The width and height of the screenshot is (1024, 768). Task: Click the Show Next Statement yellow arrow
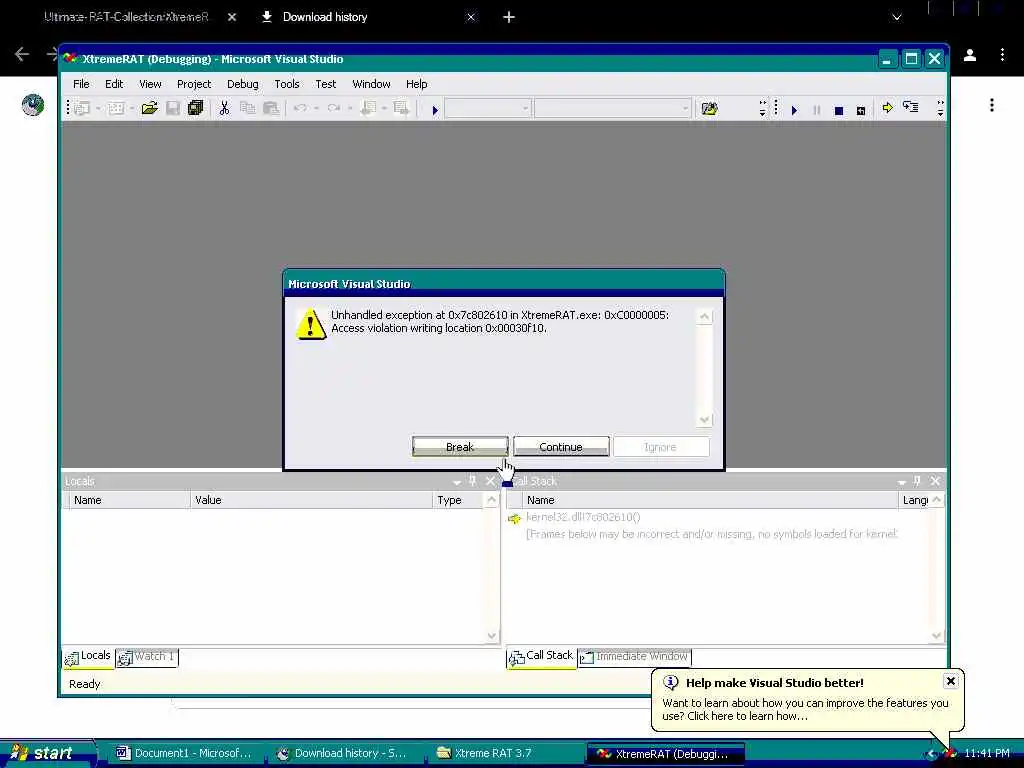click(x=888, y=108)
